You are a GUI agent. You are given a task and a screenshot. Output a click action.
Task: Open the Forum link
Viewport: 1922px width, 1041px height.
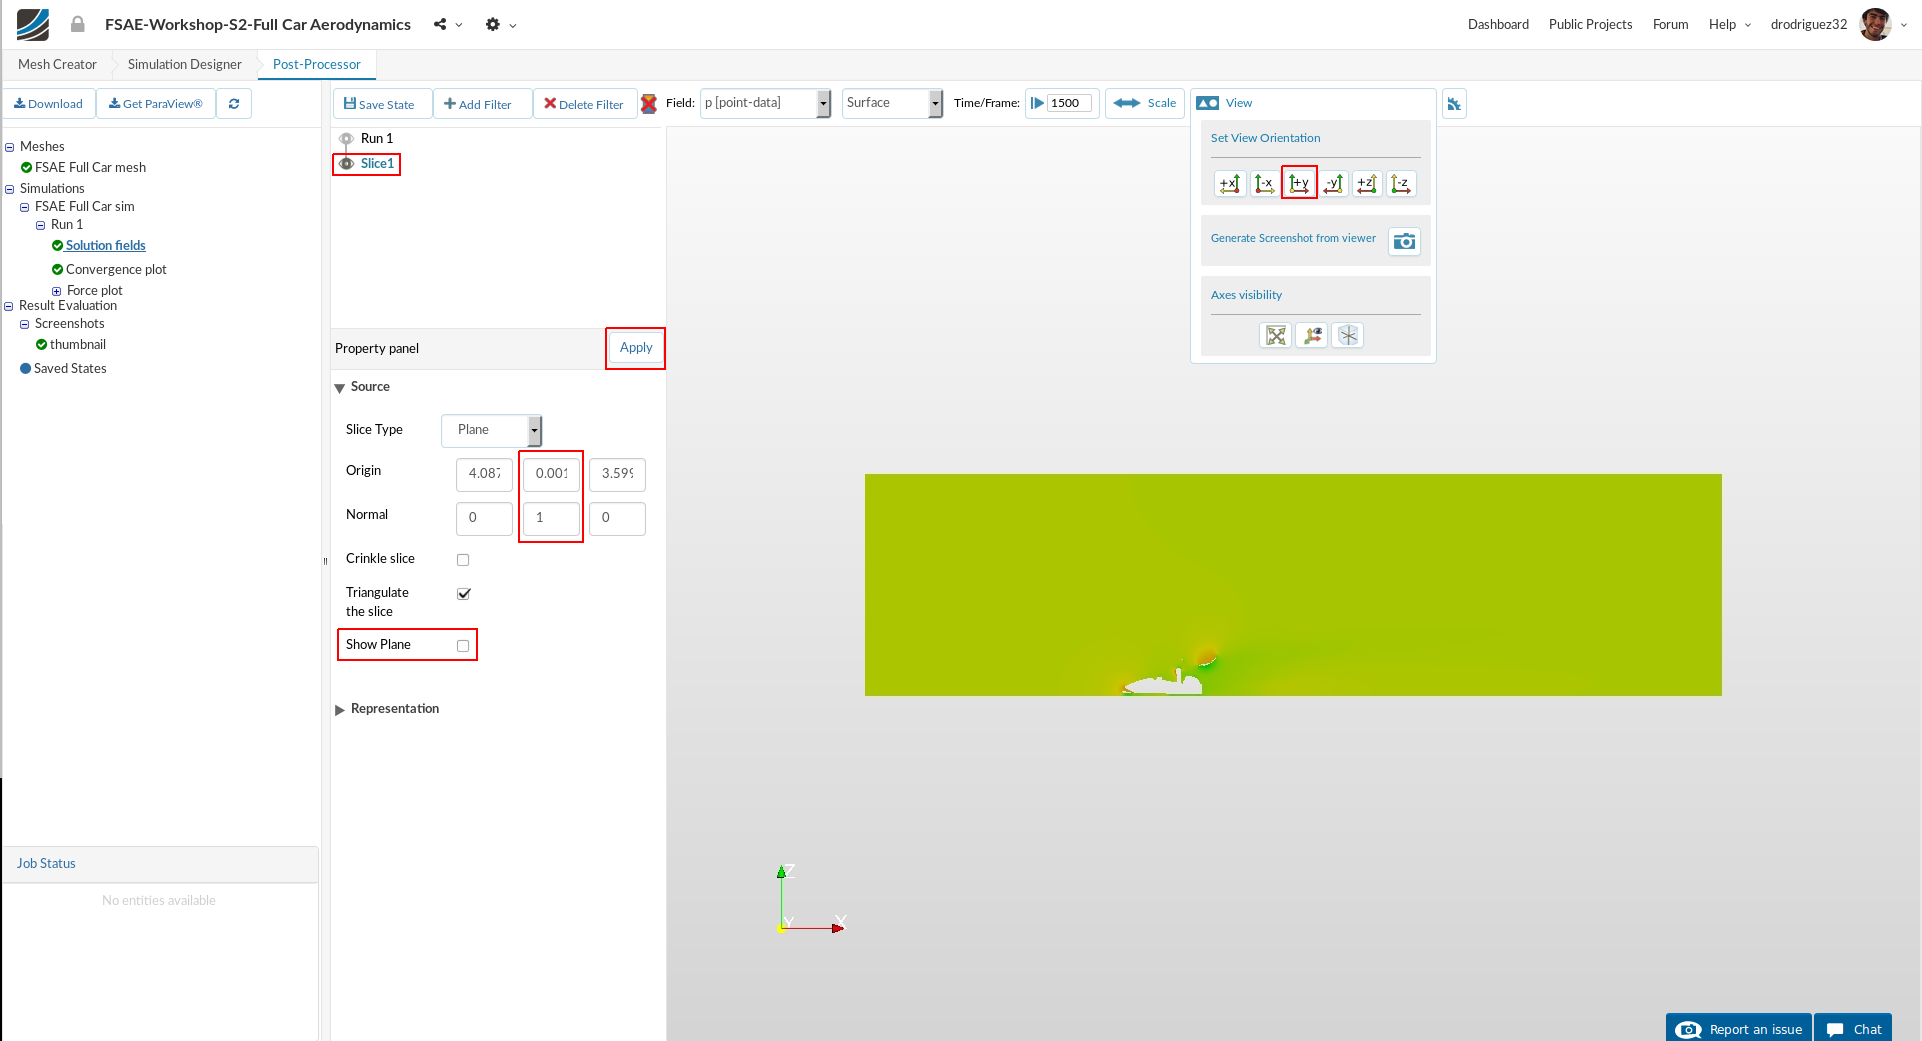point(1670,25)
